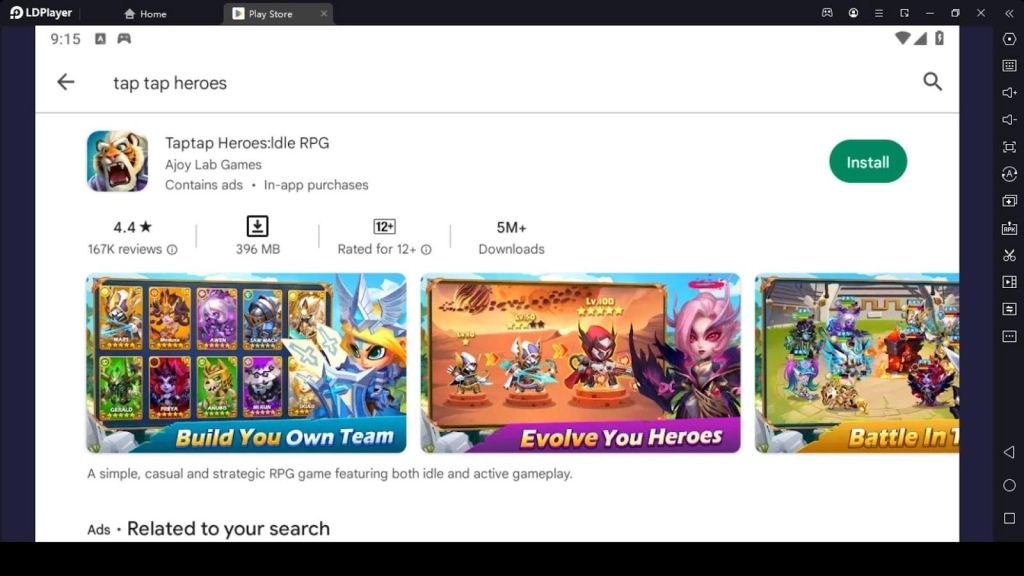1024x576 pixels.
Task: Go back using the arrow in Play Store
Action: (x=65, y=82)
